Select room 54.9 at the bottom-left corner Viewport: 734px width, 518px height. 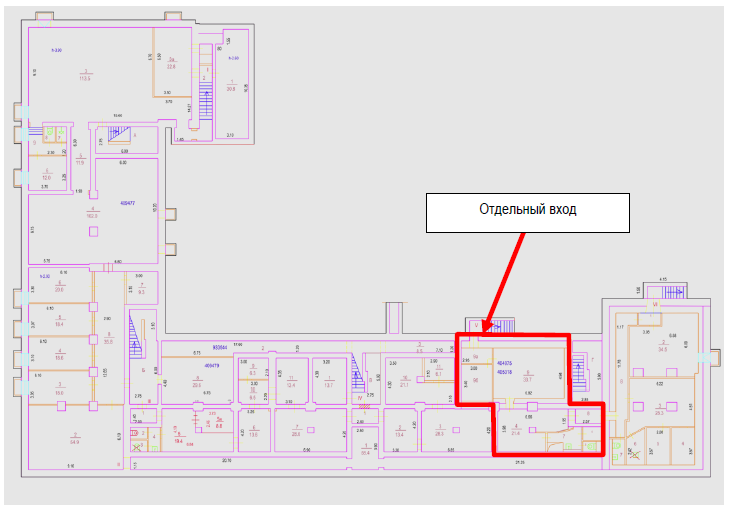[x=74, y=440]
